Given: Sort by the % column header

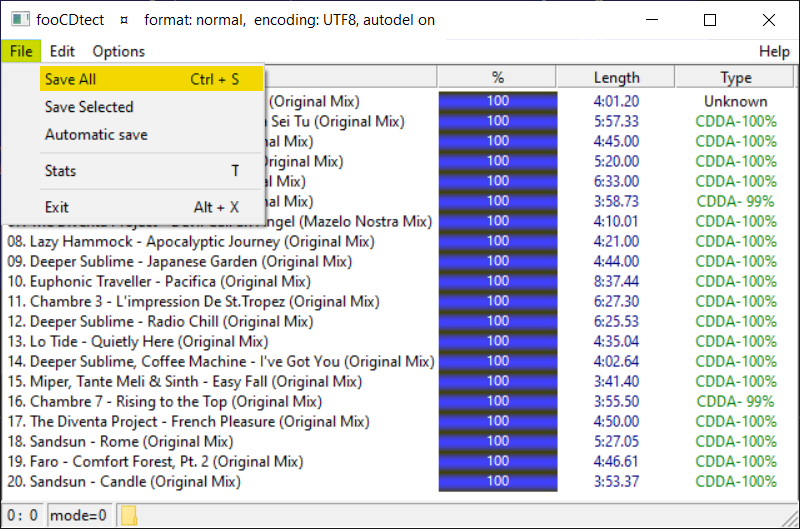Looking at the screenshot, I should pyautogui.click(x=497, y=77).
